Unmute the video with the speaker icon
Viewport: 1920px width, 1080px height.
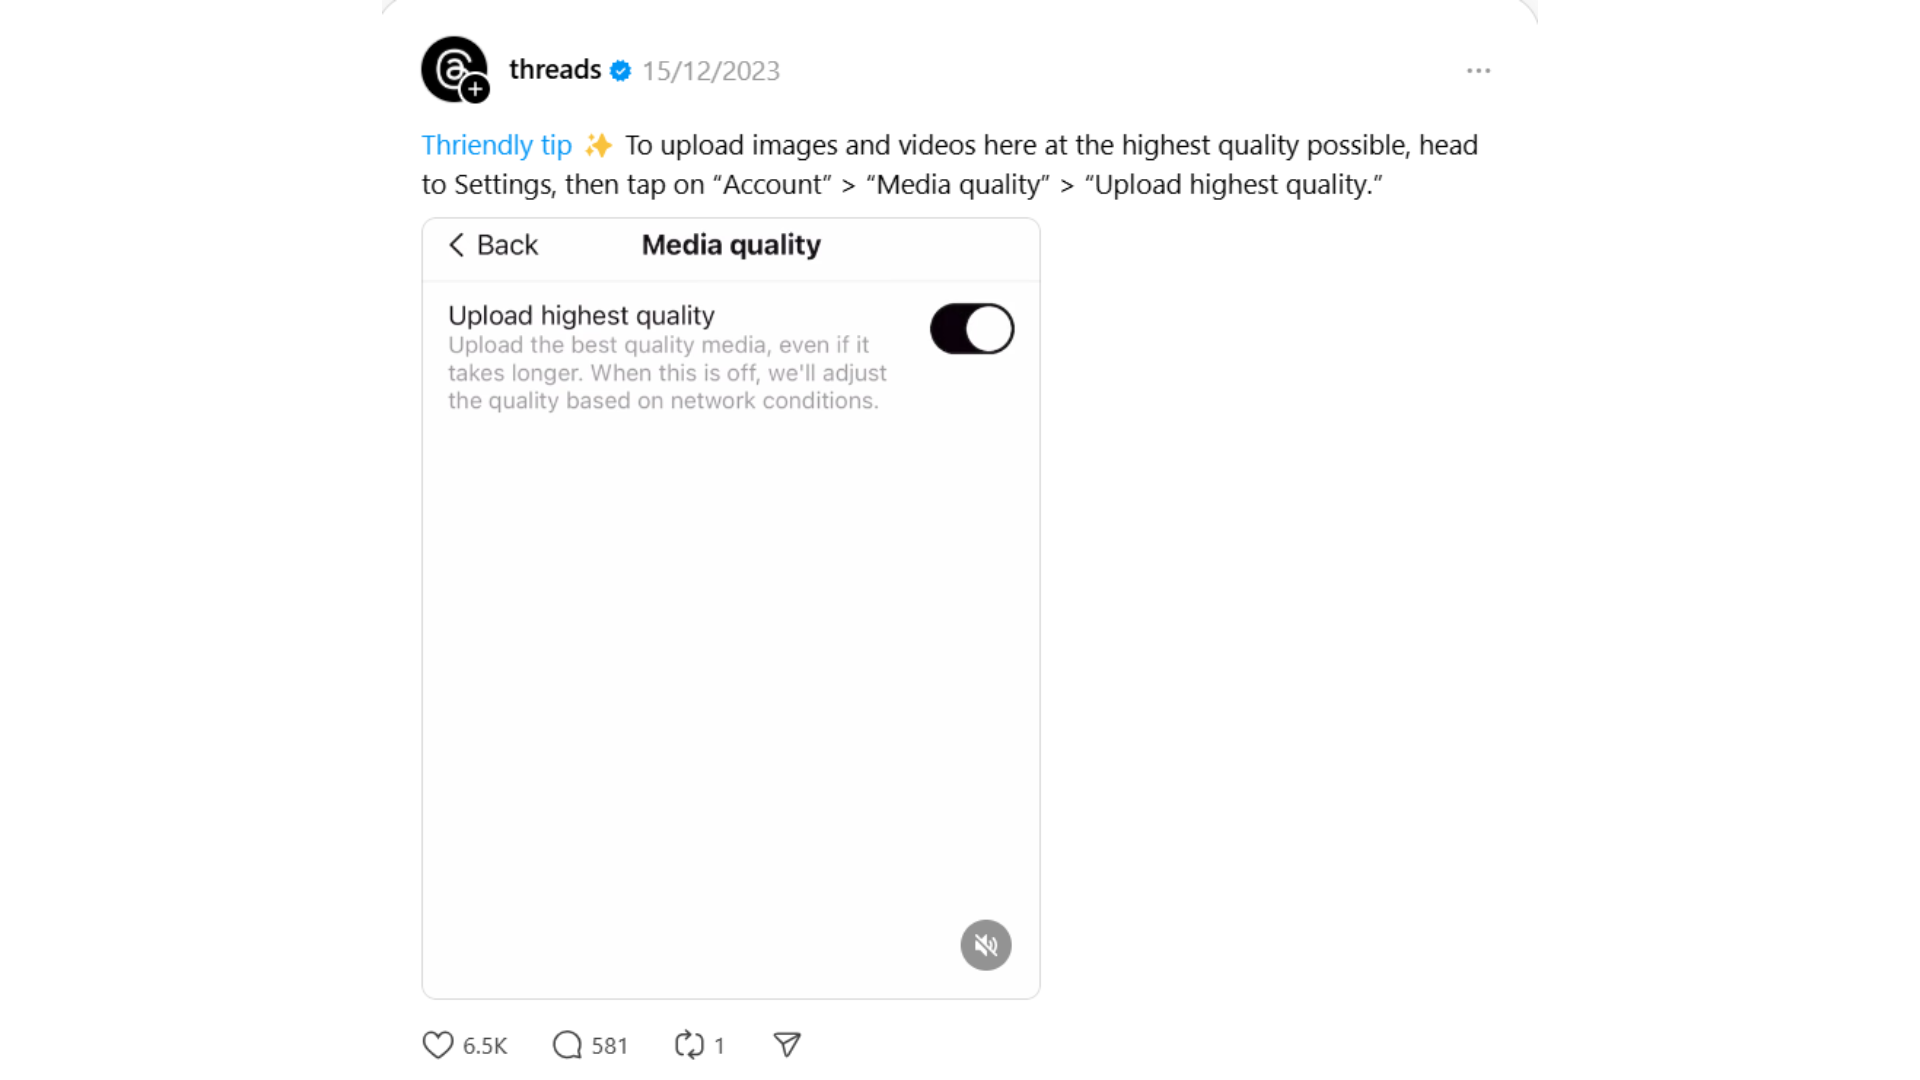986,945
